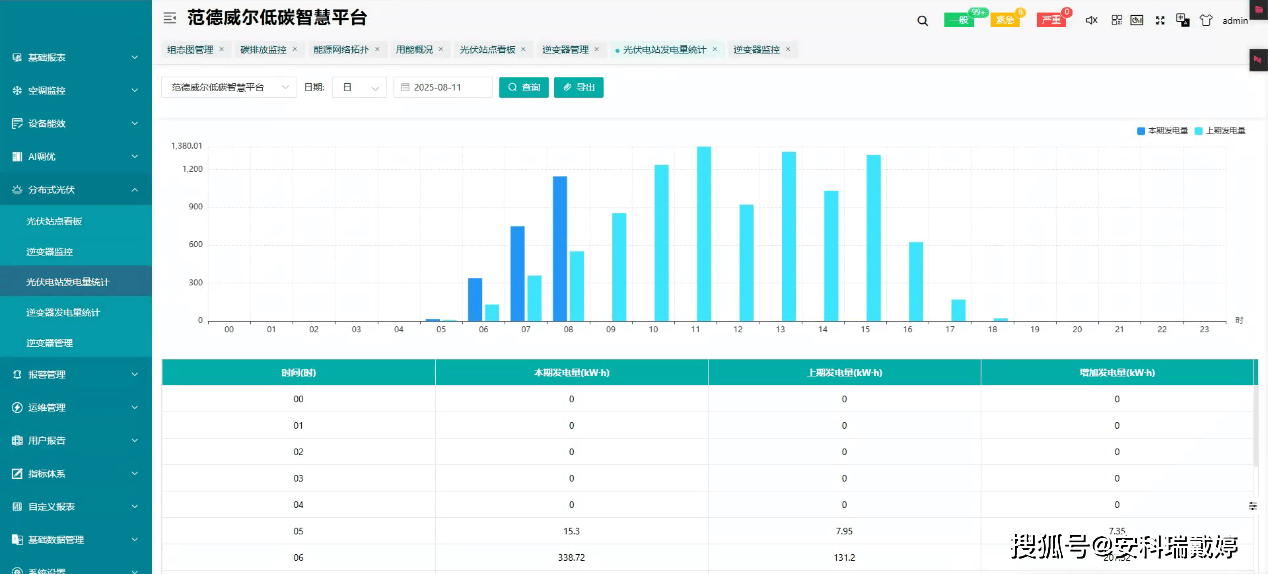Screen dimensions: 1268x574
Task: Click the 2025-08-11 date input field
Action: [443, 87]
